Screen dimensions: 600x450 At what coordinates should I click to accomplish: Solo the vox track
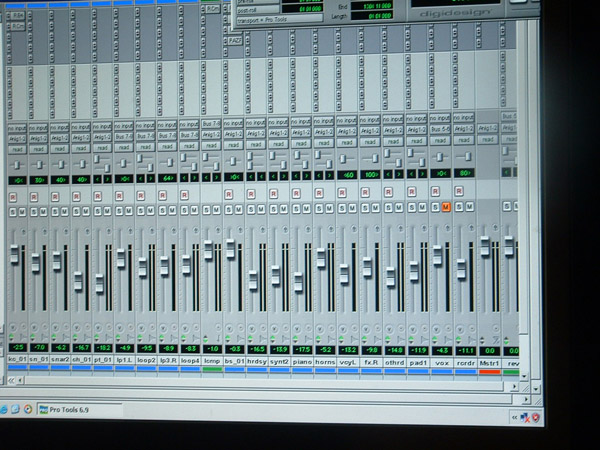click(435, 207)
